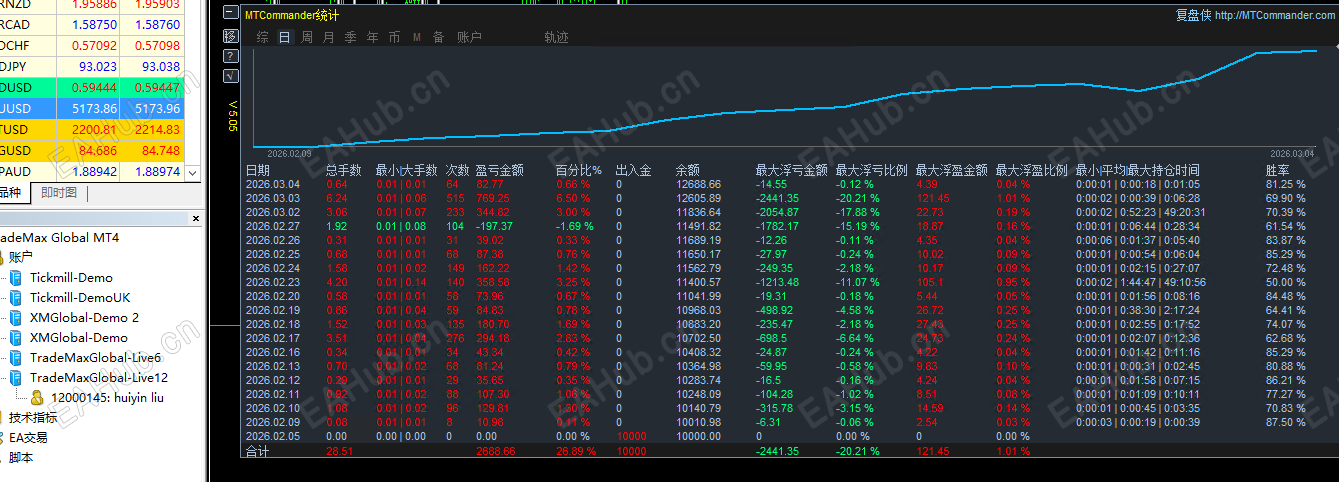Click the balance value 12688.66
1339x482 pixels.
point(698,184)
